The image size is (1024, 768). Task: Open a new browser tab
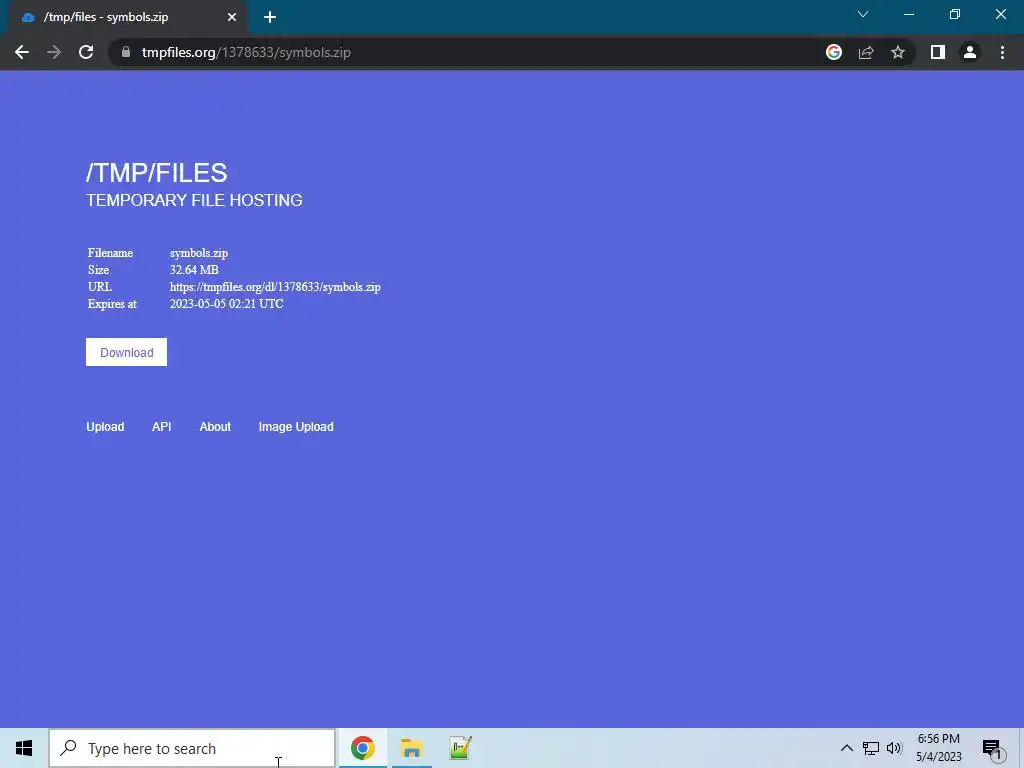(x=270, y=17)
